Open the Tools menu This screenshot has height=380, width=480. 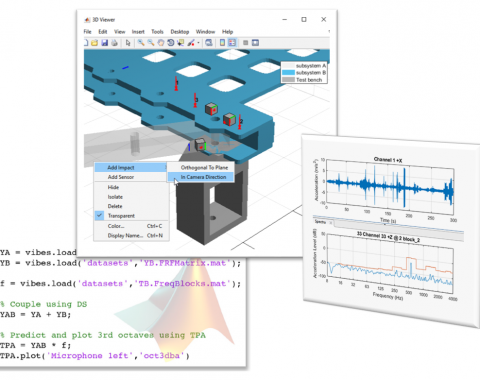pyautogui.click(x=157, y=32)
